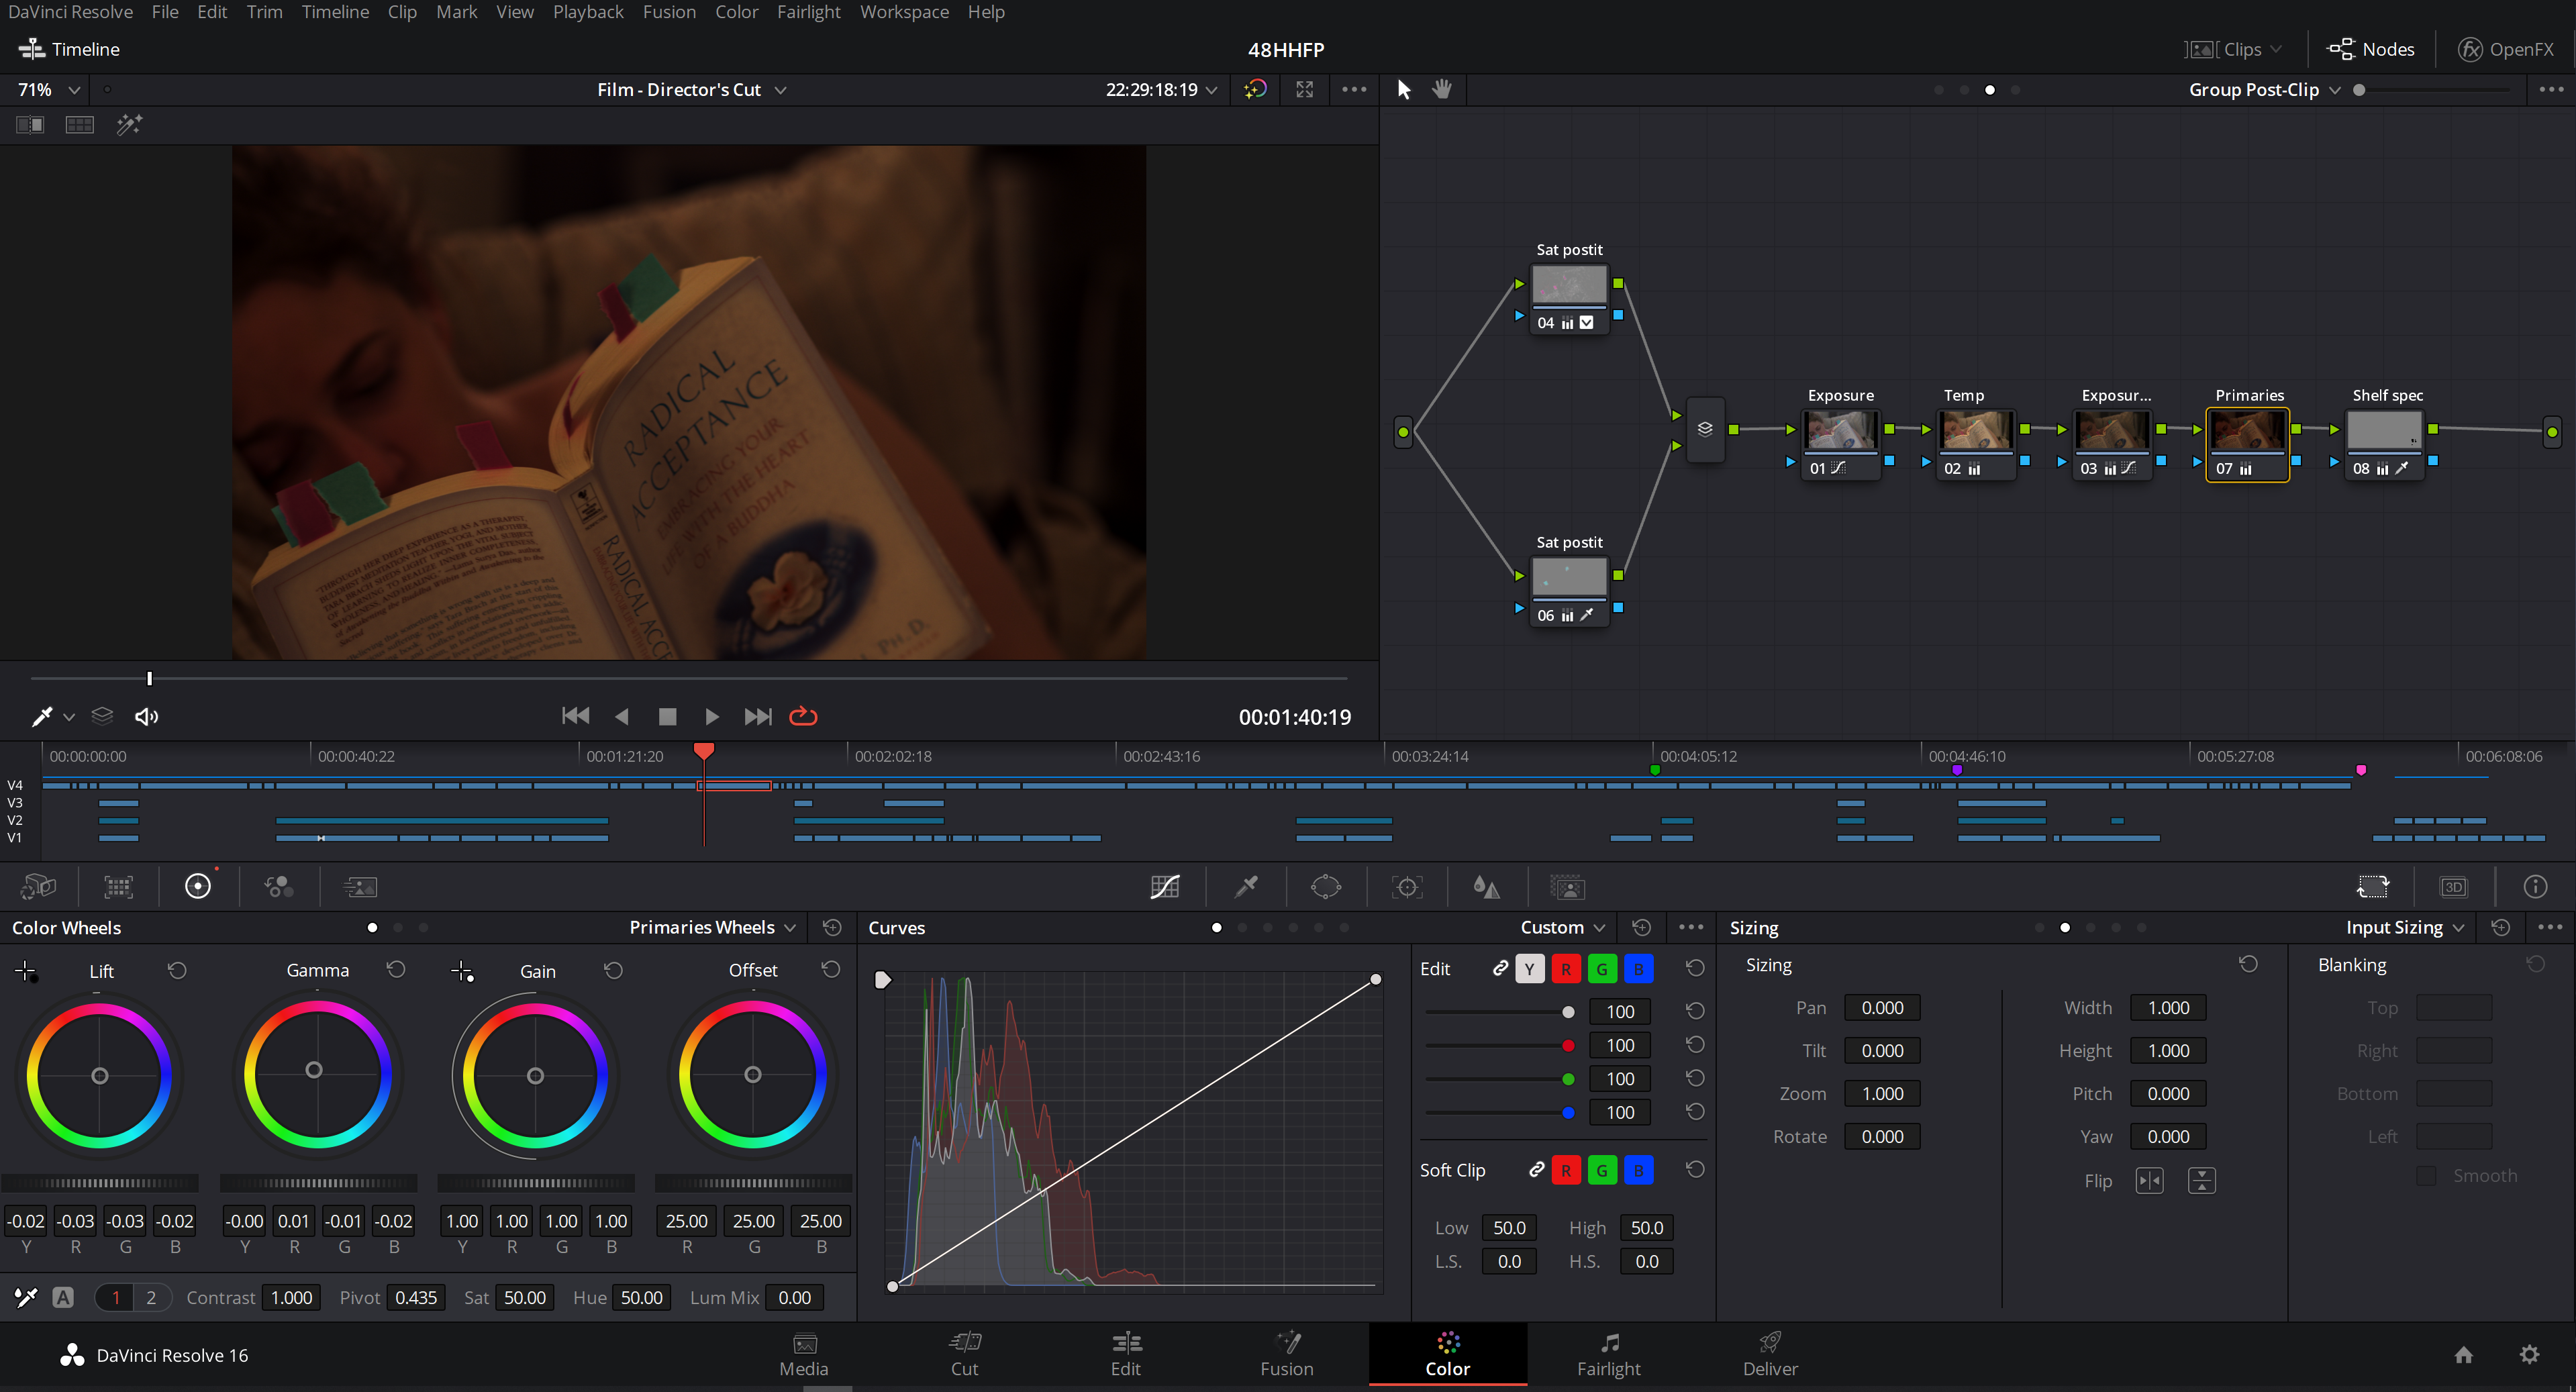This screenshot has height=1392, width=2576.
Task: Click the loop playback icon
Action: coord(803,716)
